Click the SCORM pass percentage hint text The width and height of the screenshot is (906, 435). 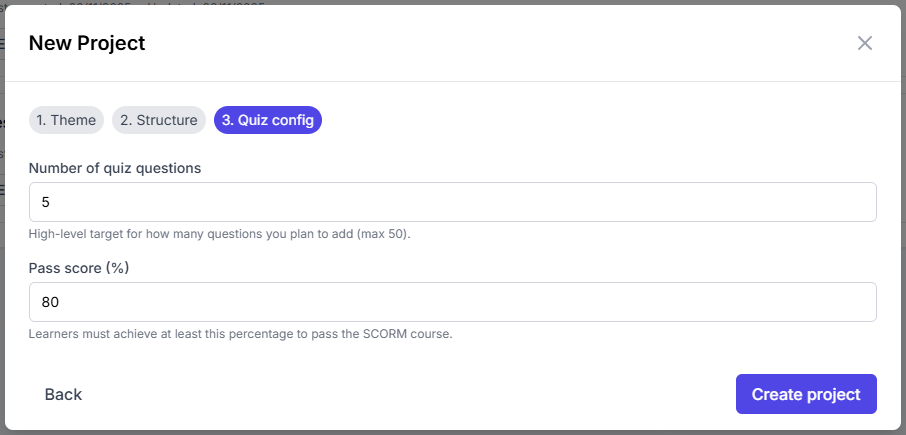pos(240,334)
